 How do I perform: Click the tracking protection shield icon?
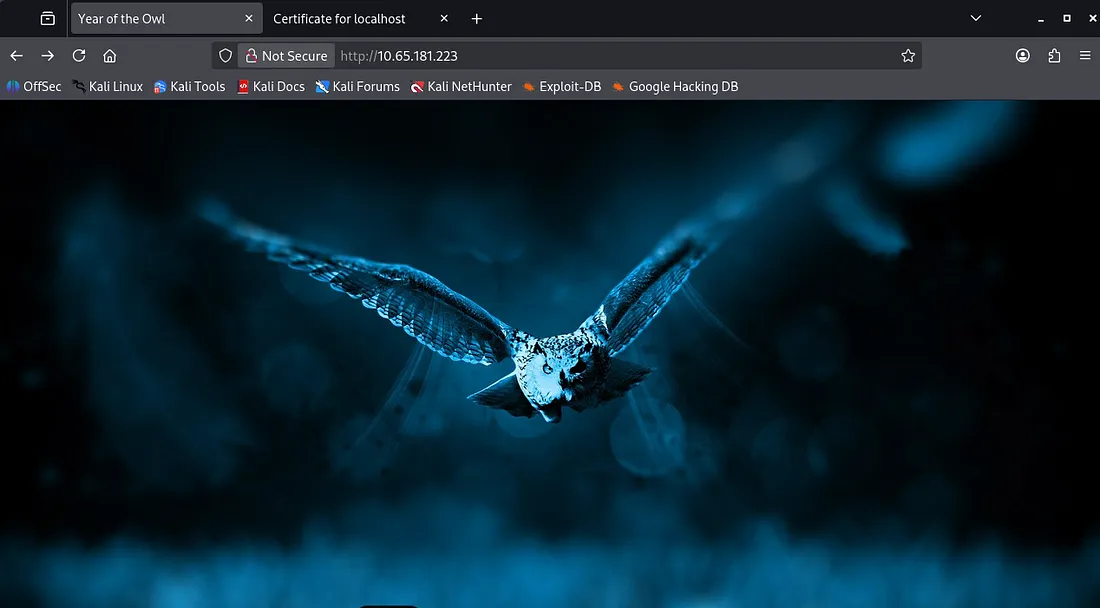coord(225,56)
